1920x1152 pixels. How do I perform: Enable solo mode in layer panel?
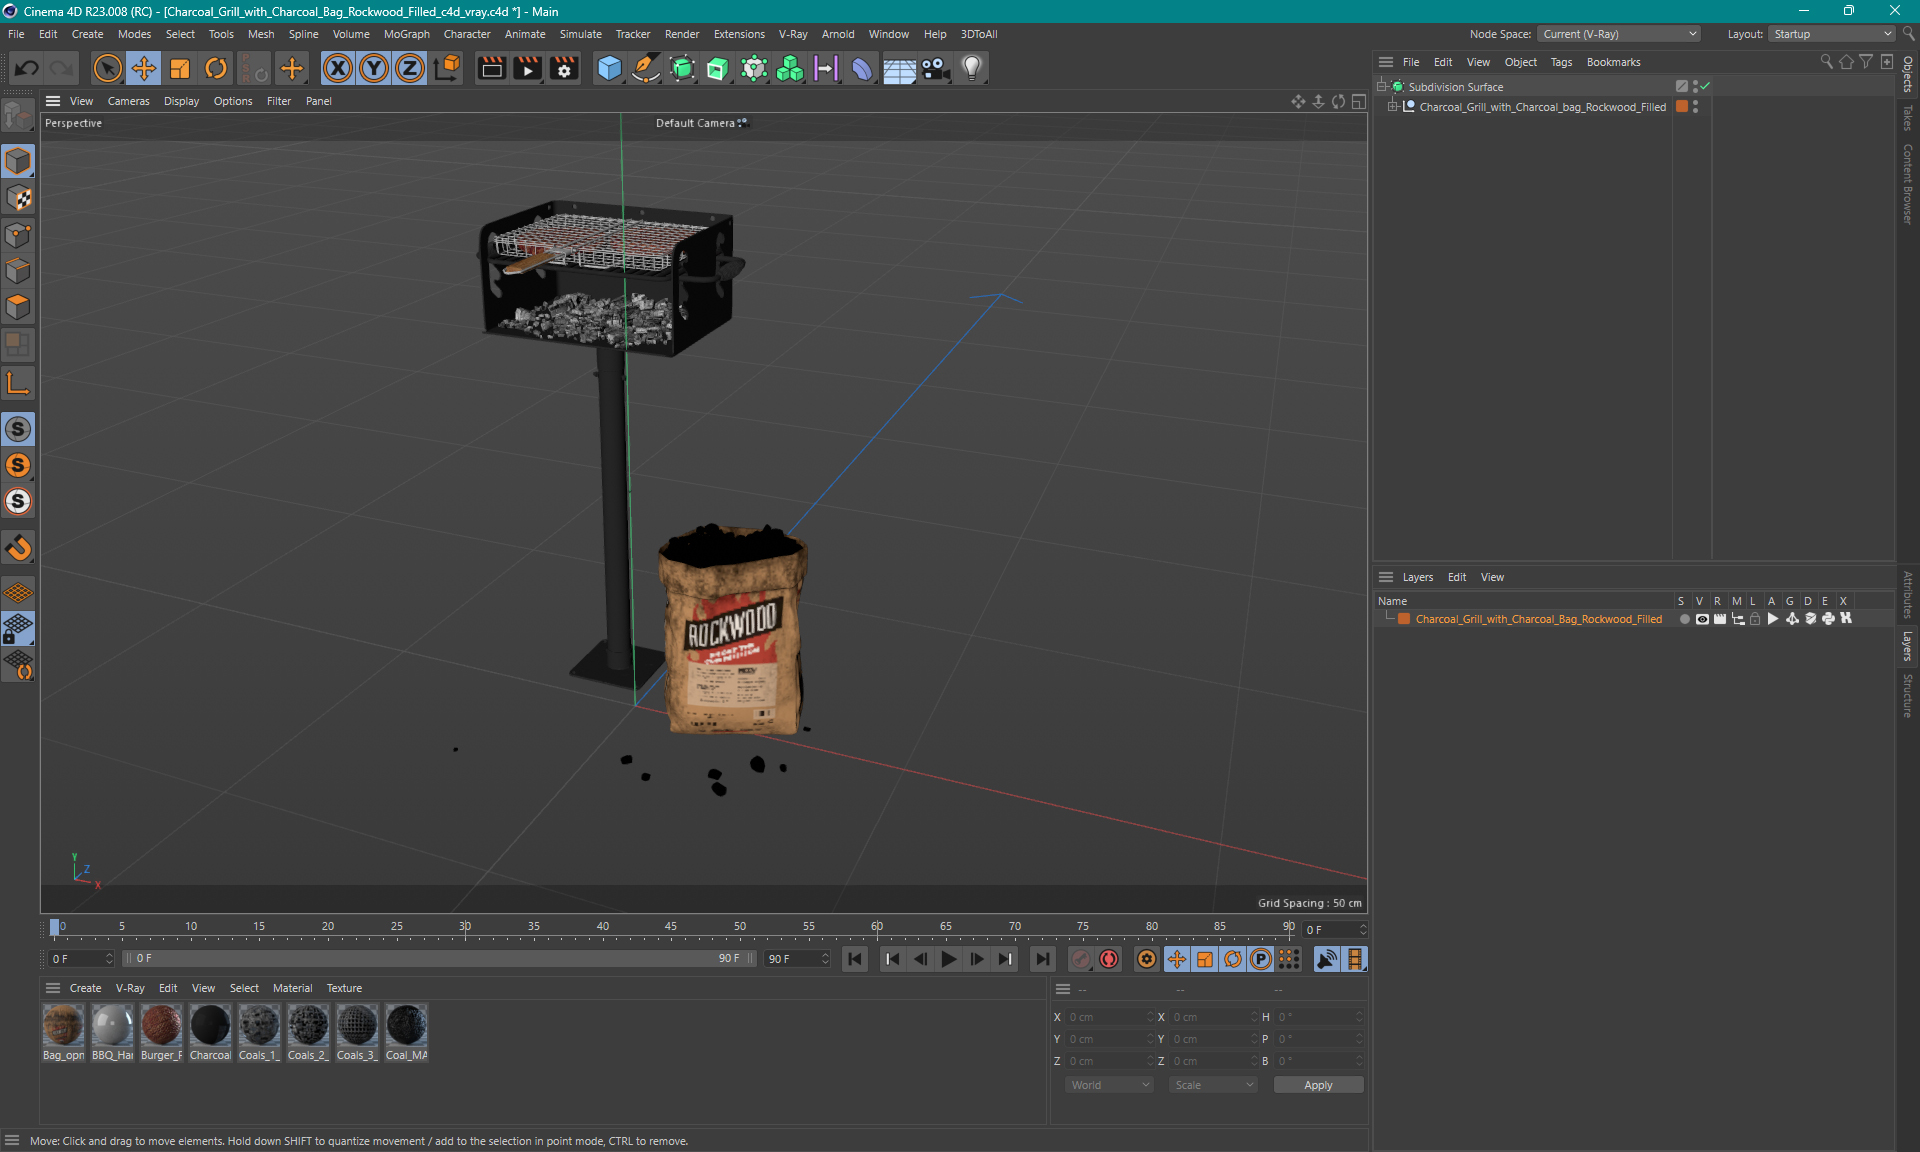(1681, 619)
